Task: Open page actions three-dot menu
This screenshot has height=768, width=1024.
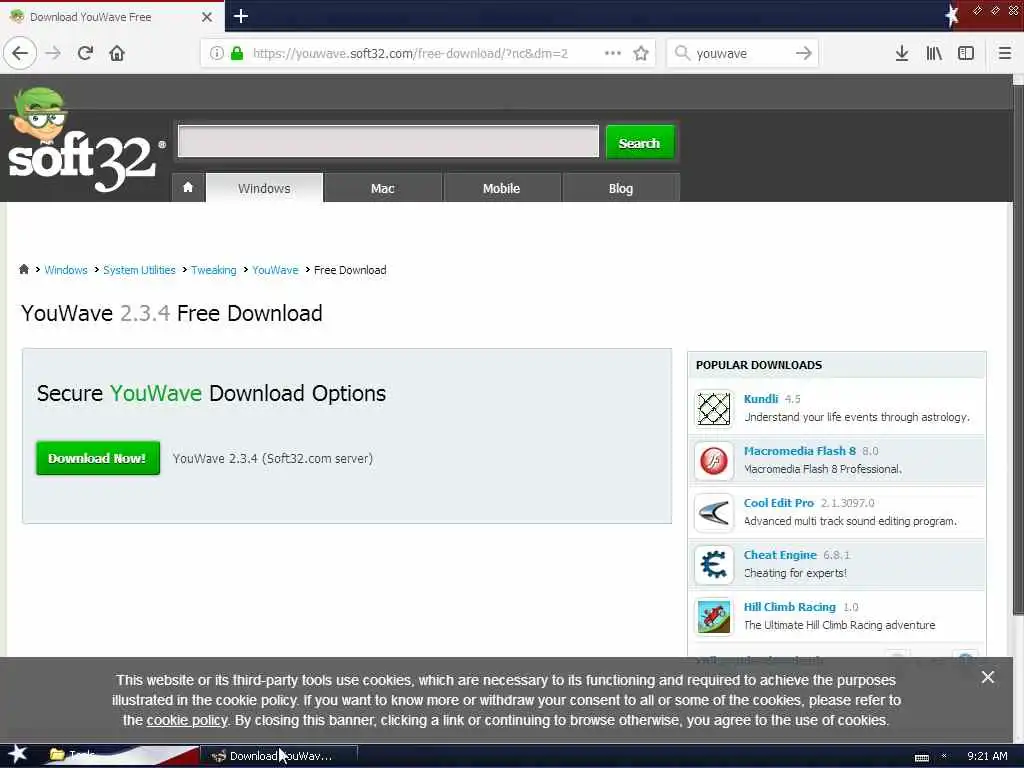Action: click(613, 53)
